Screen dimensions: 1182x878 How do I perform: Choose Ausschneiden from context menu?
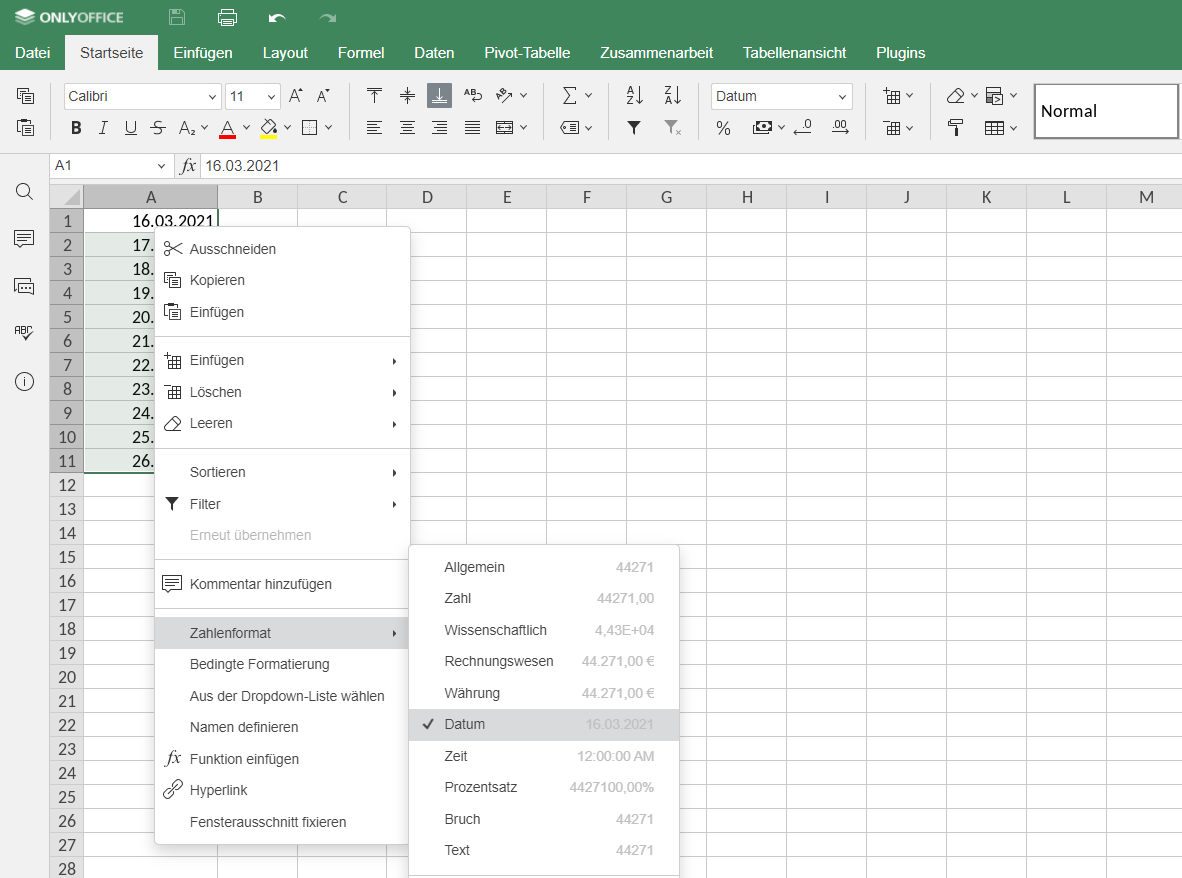[x=283, y=249]
